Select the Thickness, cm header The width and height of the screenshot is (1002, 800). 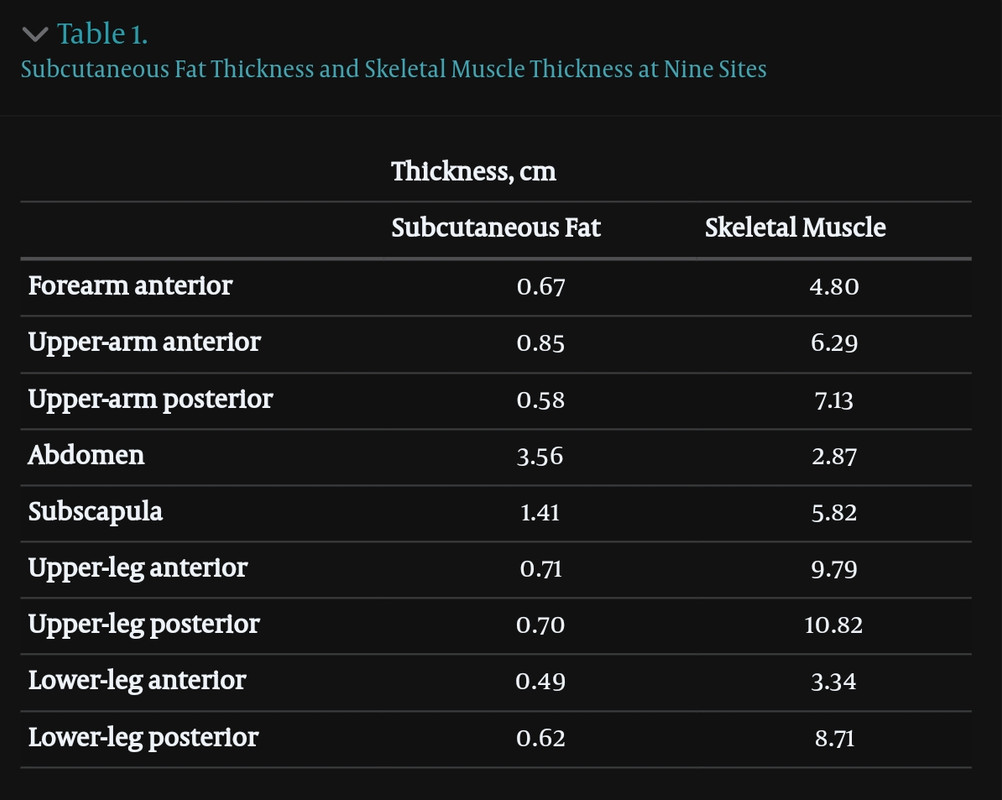[x=474, y=171]
